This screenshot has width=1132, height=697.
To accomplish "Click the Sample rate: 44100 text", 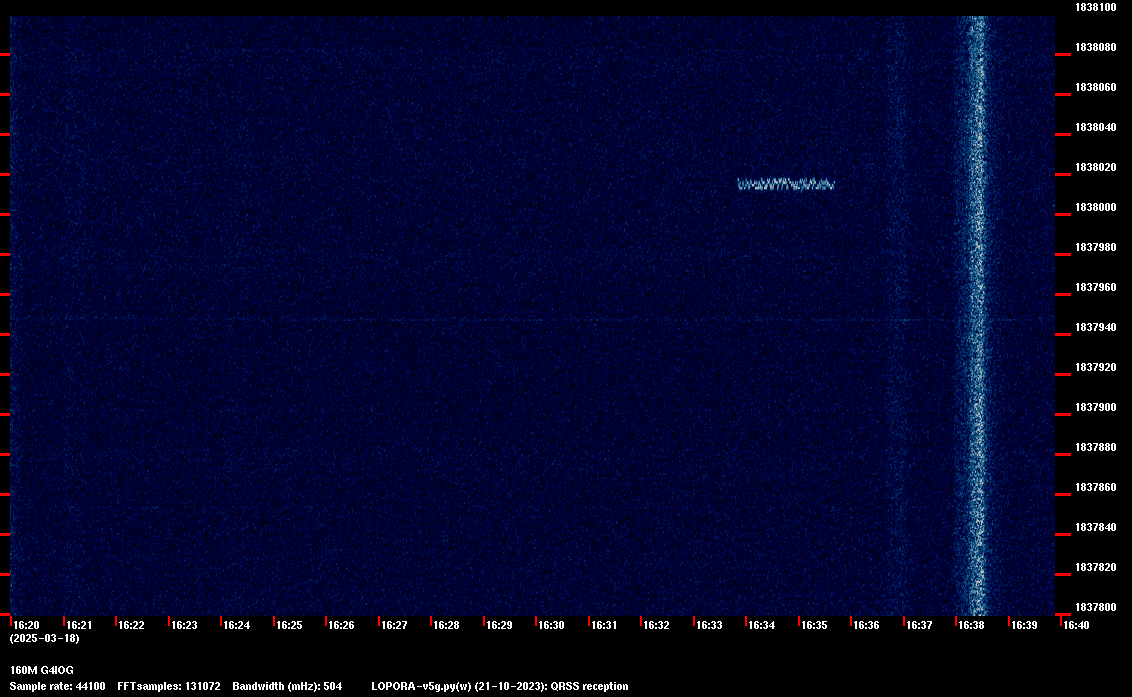I will [57, 686].
